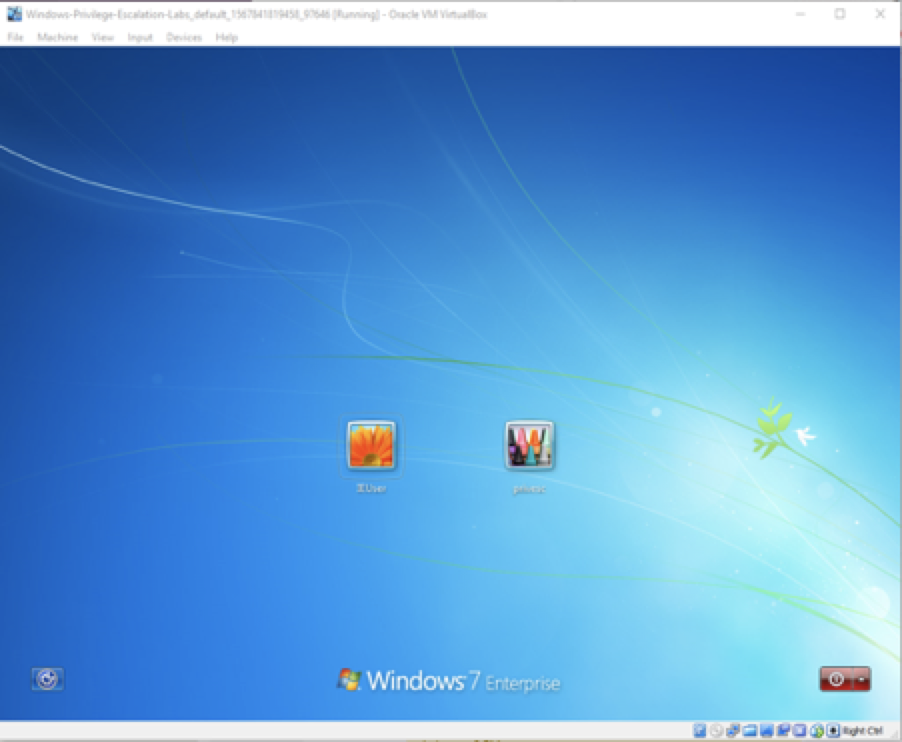Expand the shutdown options arrow

[862, 679]
